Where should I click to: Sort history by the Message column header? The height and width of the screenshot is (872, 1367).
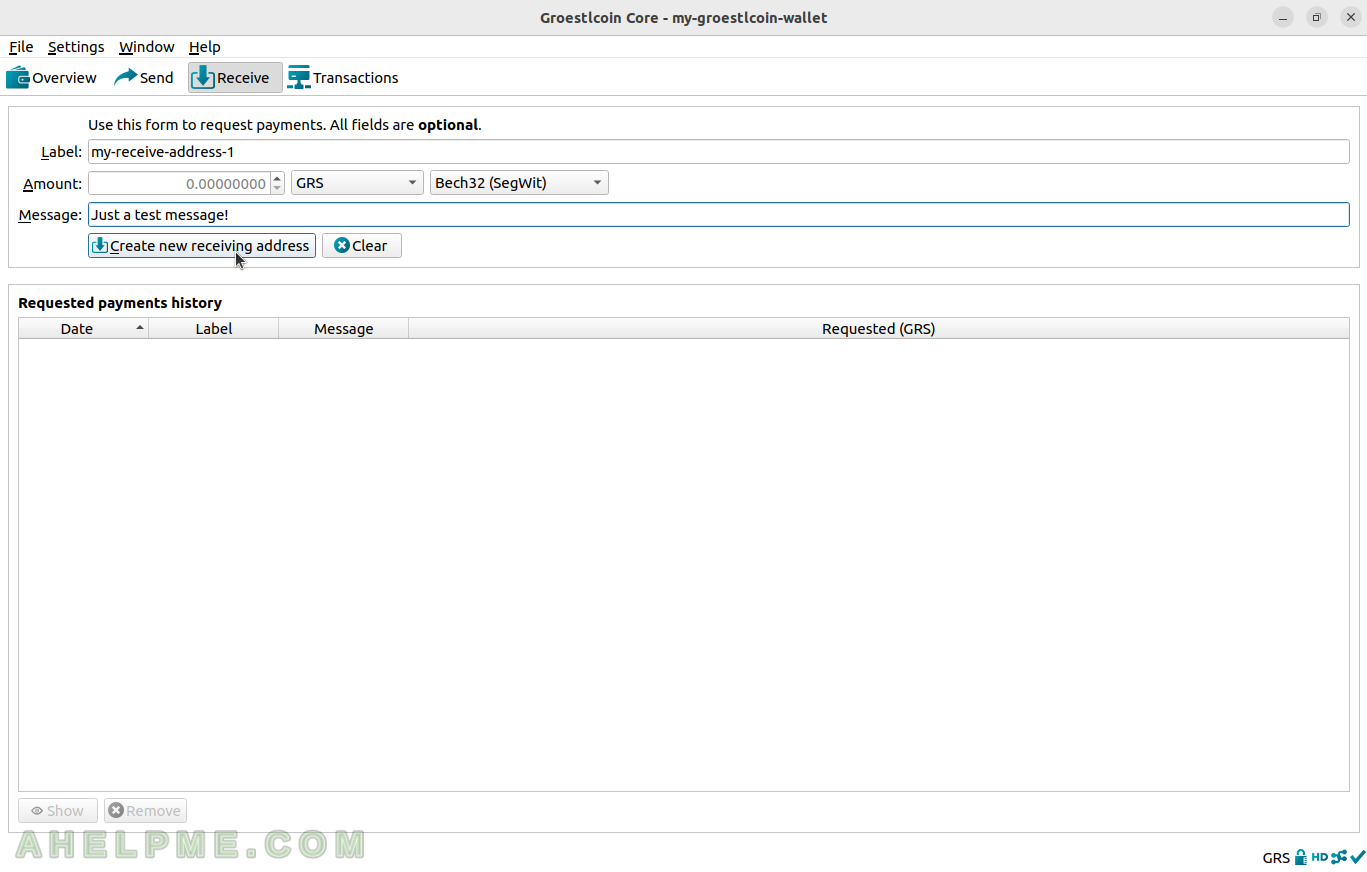(344, 328)
